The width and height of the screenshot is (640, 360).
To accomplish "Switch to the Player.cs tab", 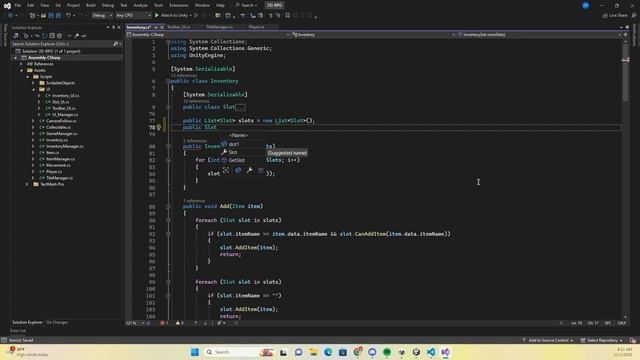I will (x=256, y=27).
